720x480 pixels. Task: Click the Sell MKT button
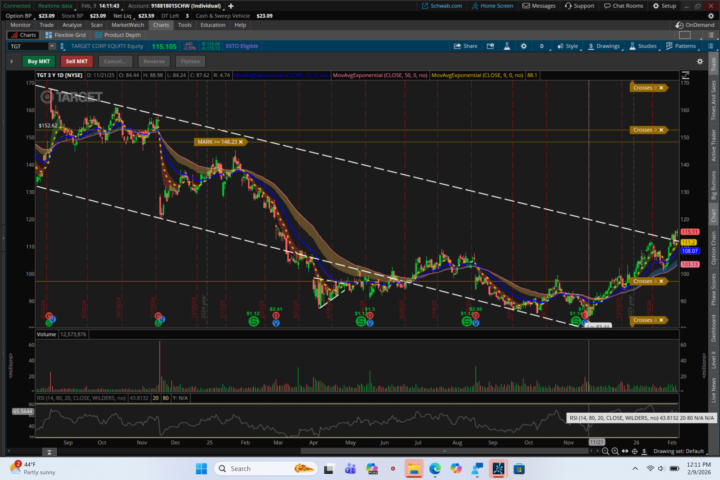77,61
